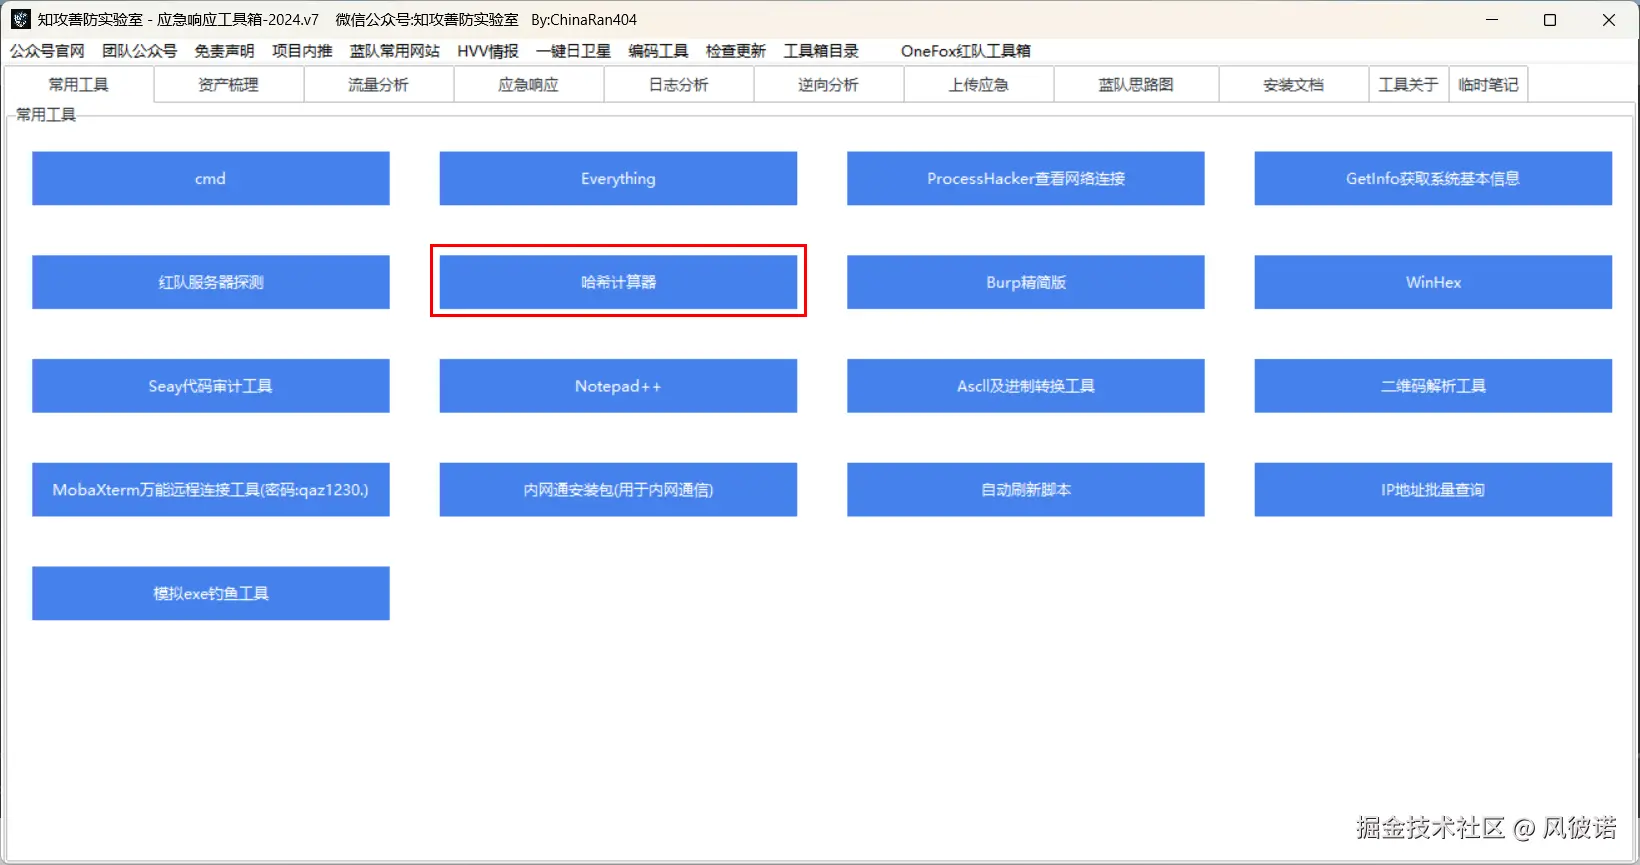The width and height of the screenshot is (1640, 865).
Task: Switch to the 上传应急 tab
Action: (979, 85)
